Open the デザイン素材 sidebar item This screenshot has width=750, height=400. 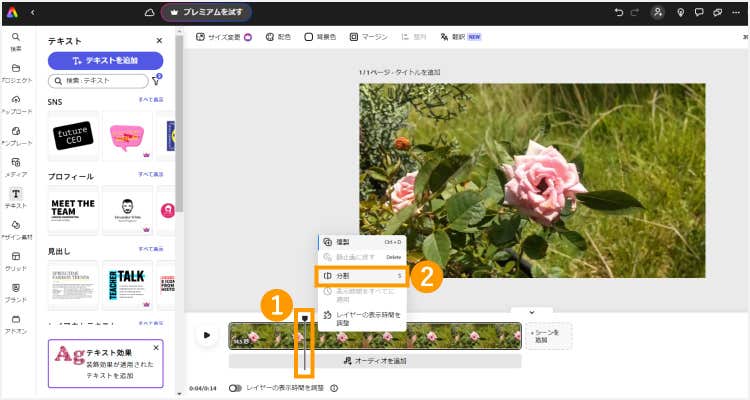(16, 230)
